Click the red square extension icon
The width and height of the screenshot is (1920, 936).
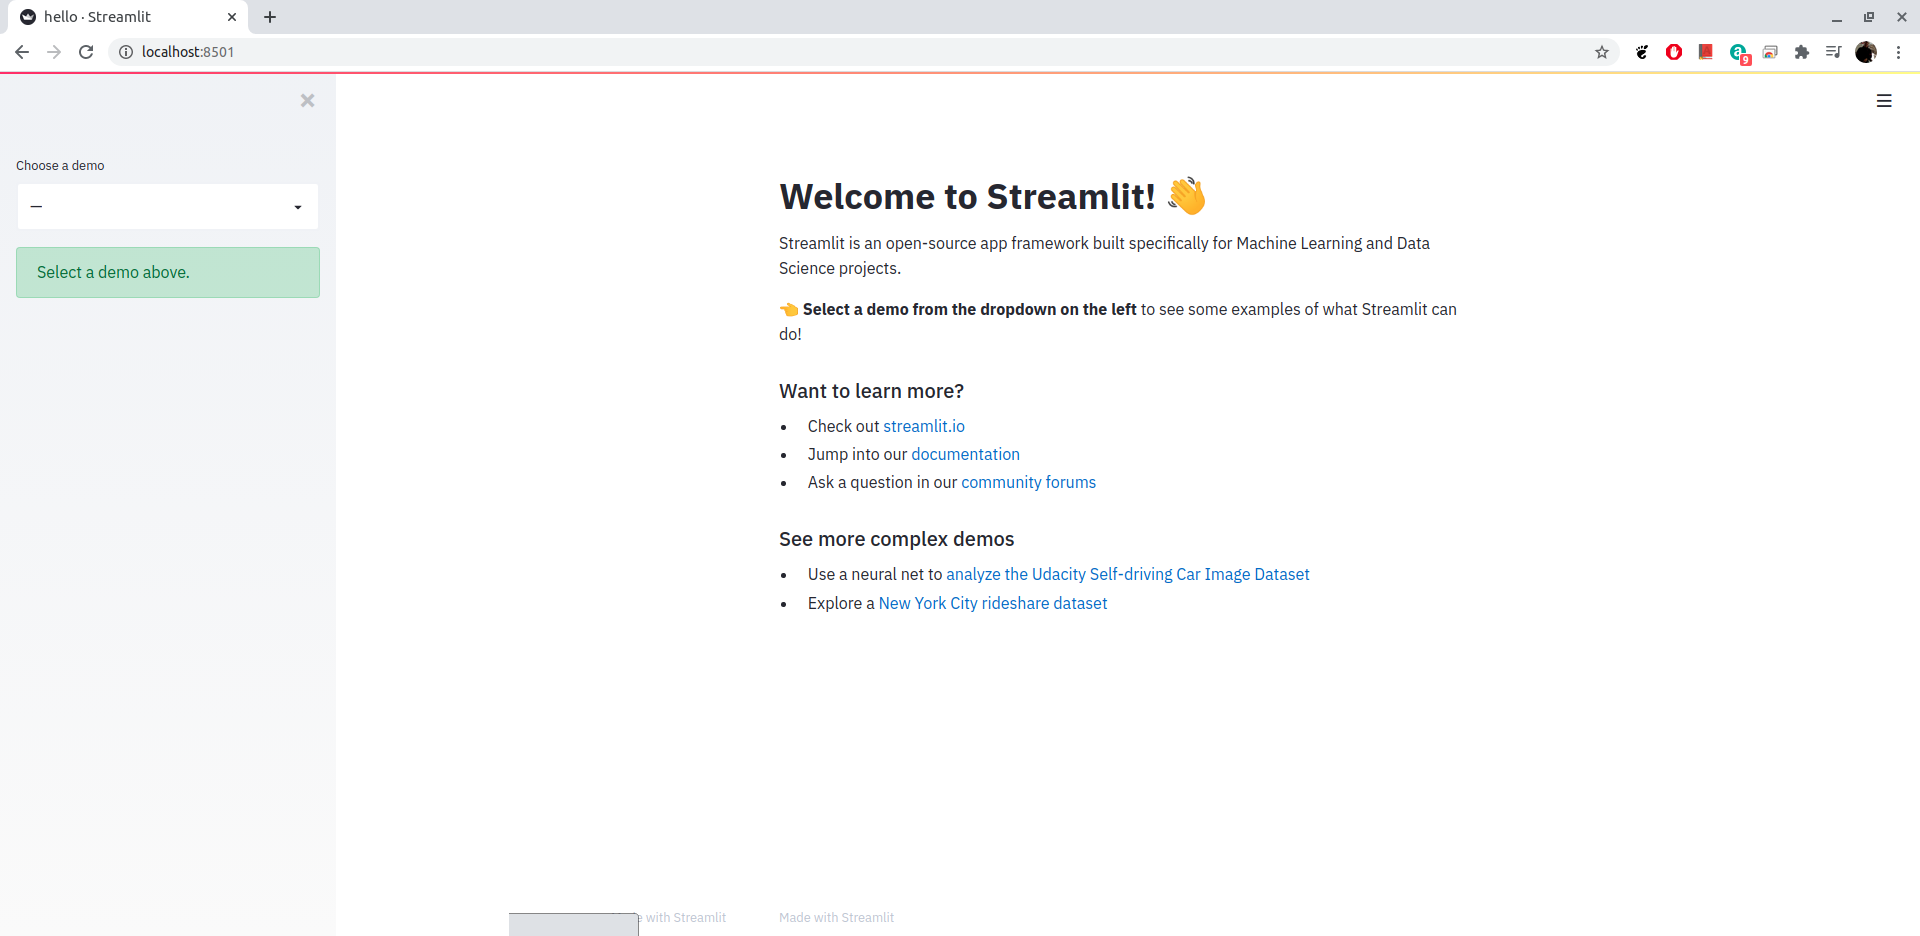(x=1706, y=51)
